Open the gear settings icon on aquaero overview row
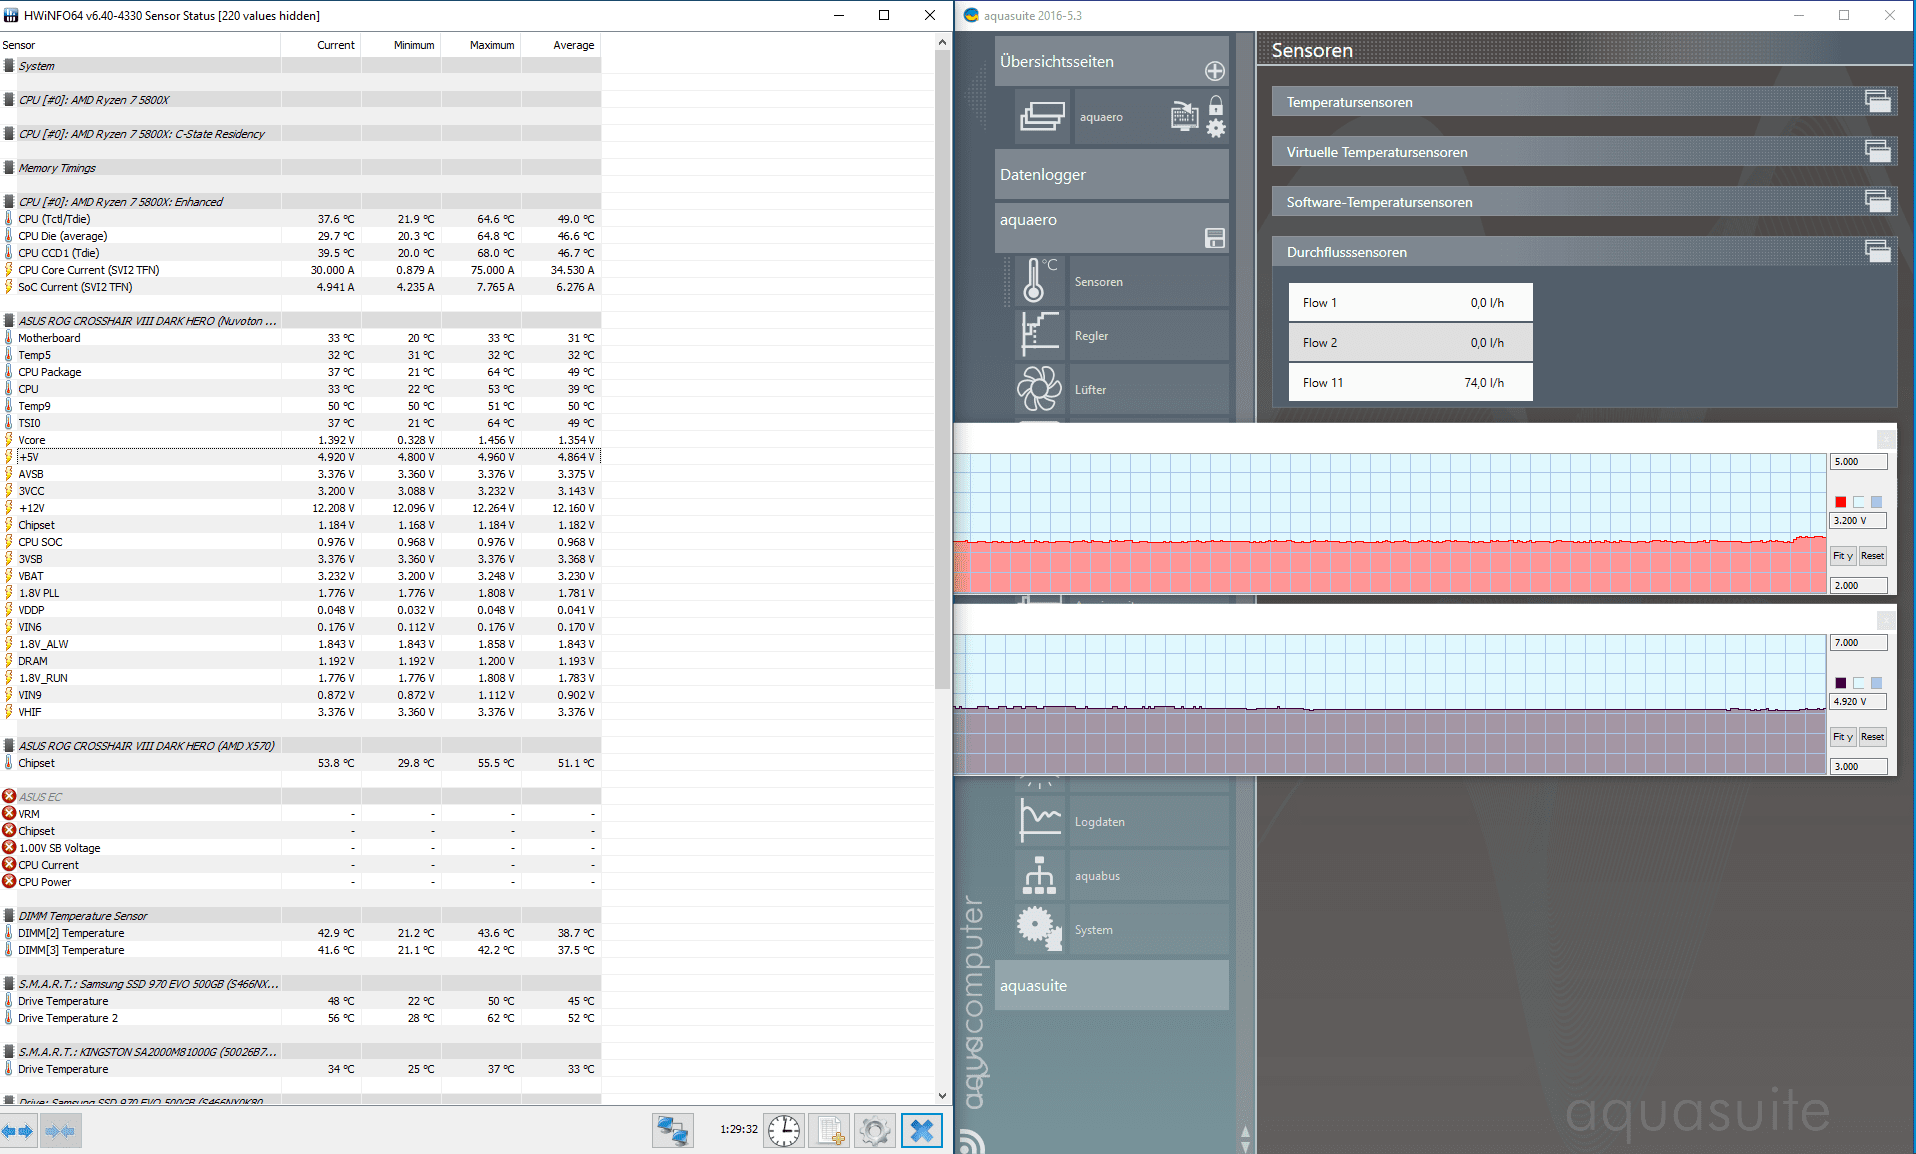Screen dimensions: 1916x1154 point(1216,128)
